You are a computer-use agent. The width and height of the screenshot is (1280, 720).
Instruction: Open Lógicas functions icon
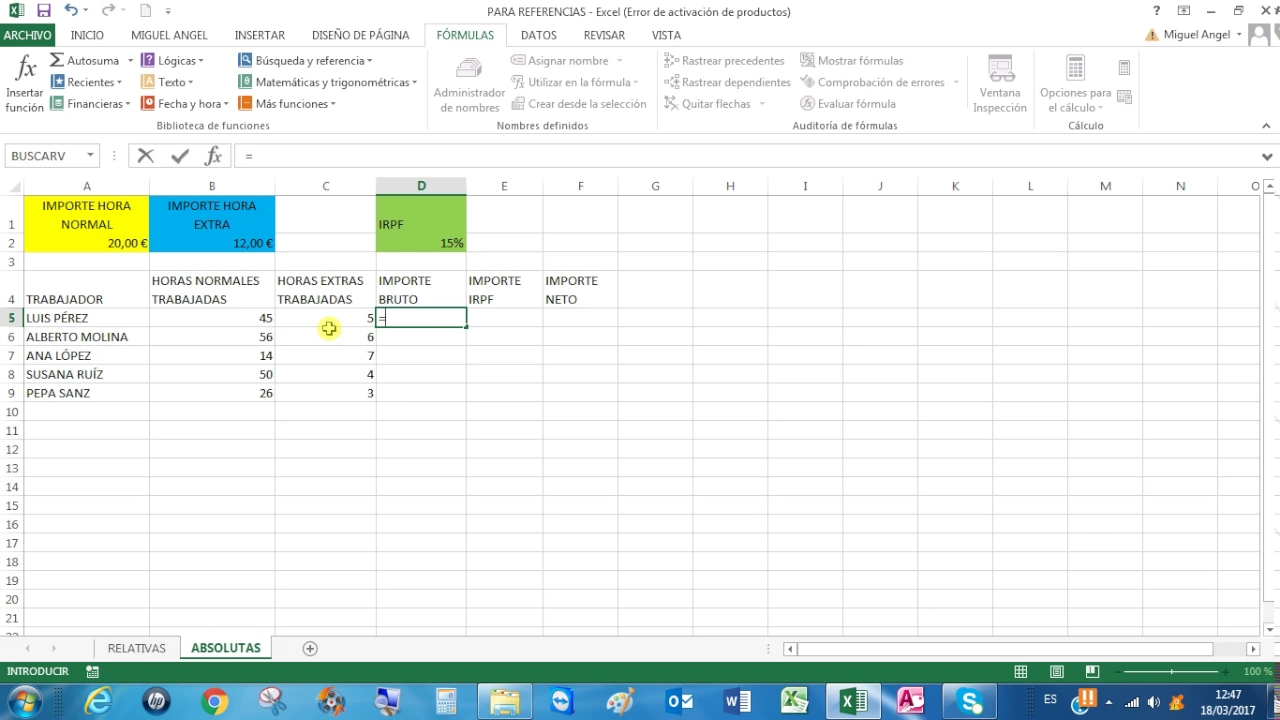point(148,61)
